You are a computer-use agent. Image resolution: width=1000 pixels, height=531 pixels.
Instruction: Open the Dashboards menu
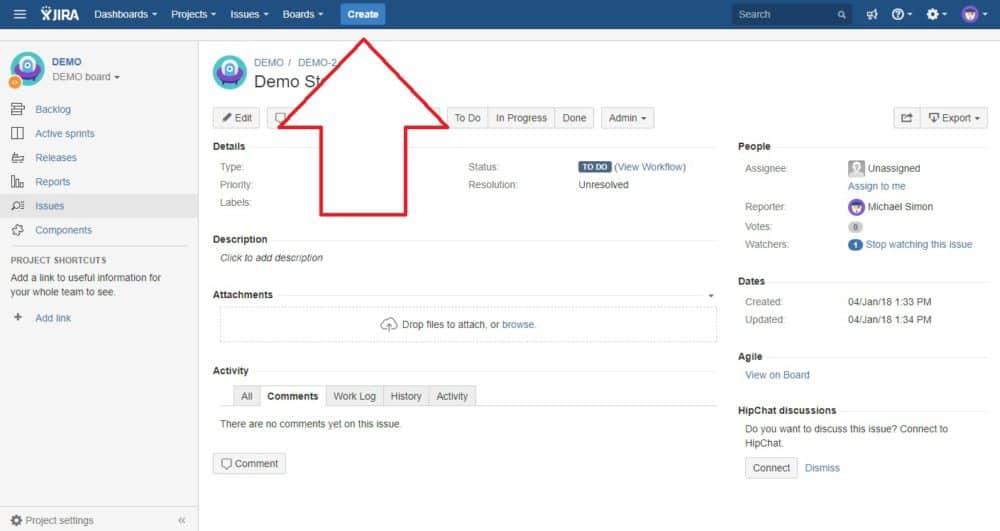pos(126,14)
